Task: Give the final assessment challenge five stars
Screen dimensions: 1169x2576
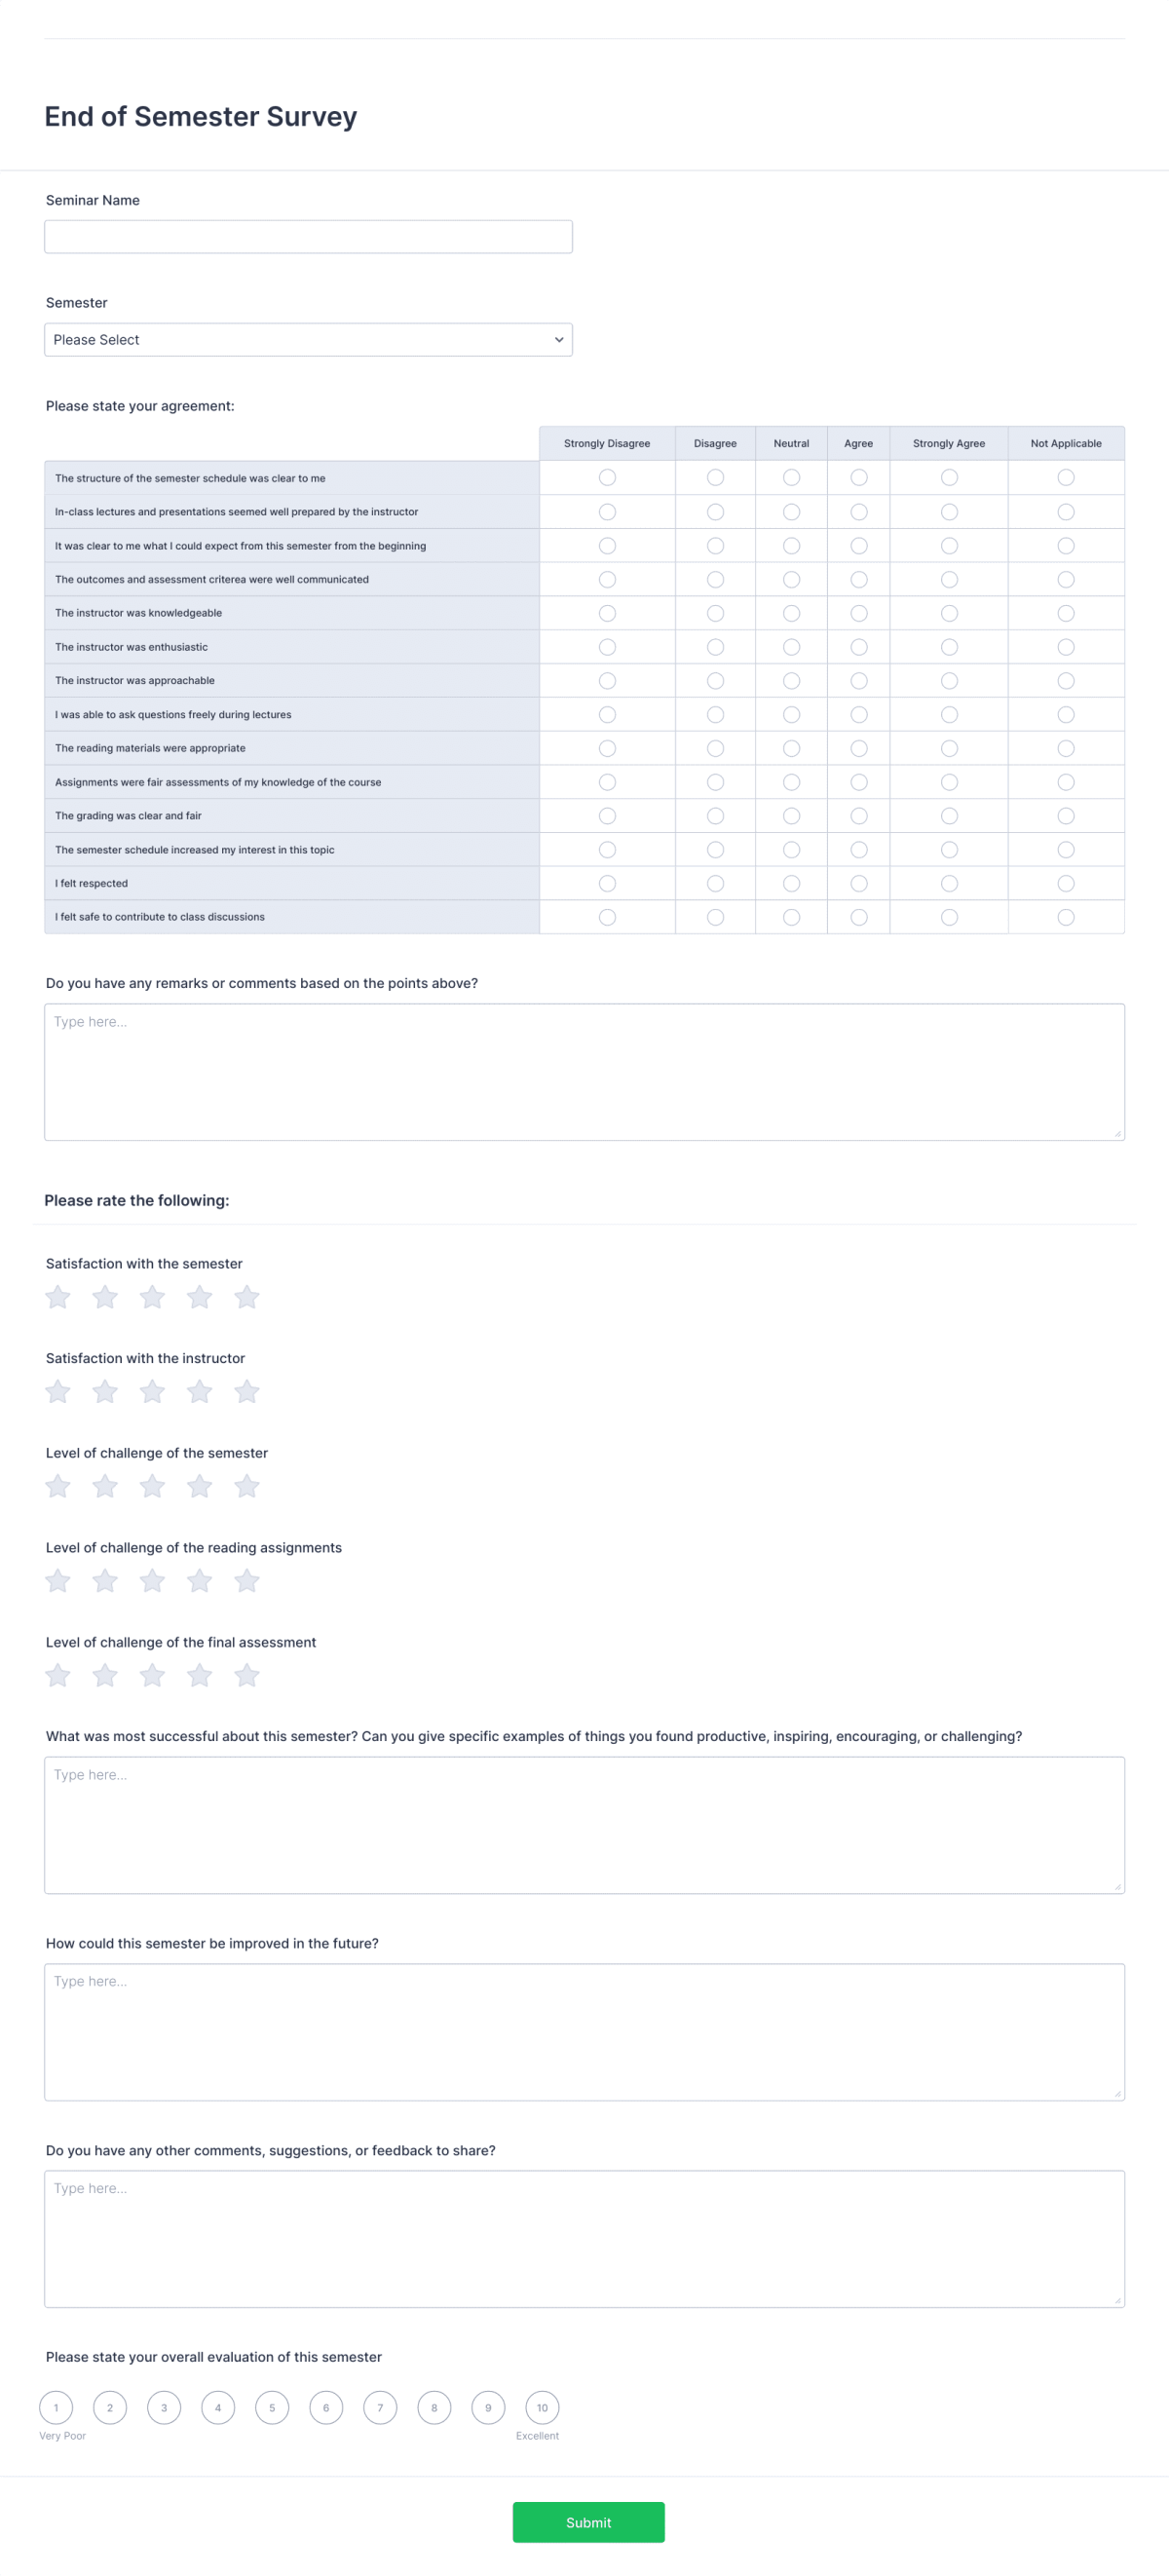Action: pyautogui.click(x=246, y=1675)
